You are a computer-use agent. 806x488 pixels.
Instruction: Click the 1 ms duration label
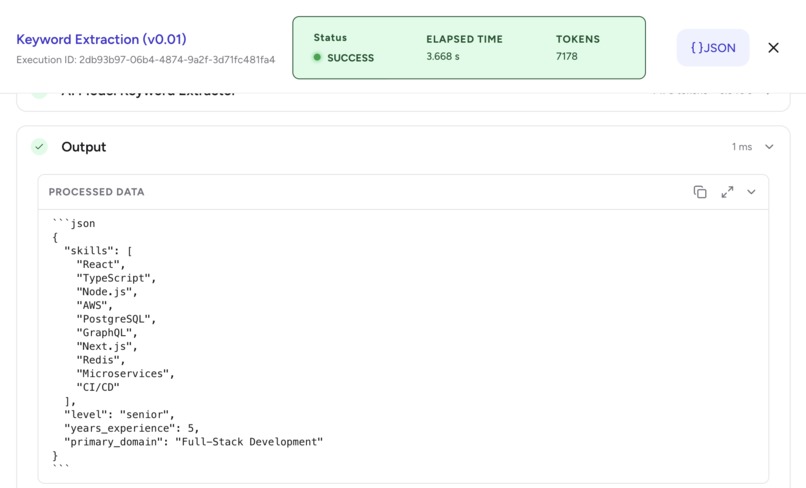coord(742,147)
